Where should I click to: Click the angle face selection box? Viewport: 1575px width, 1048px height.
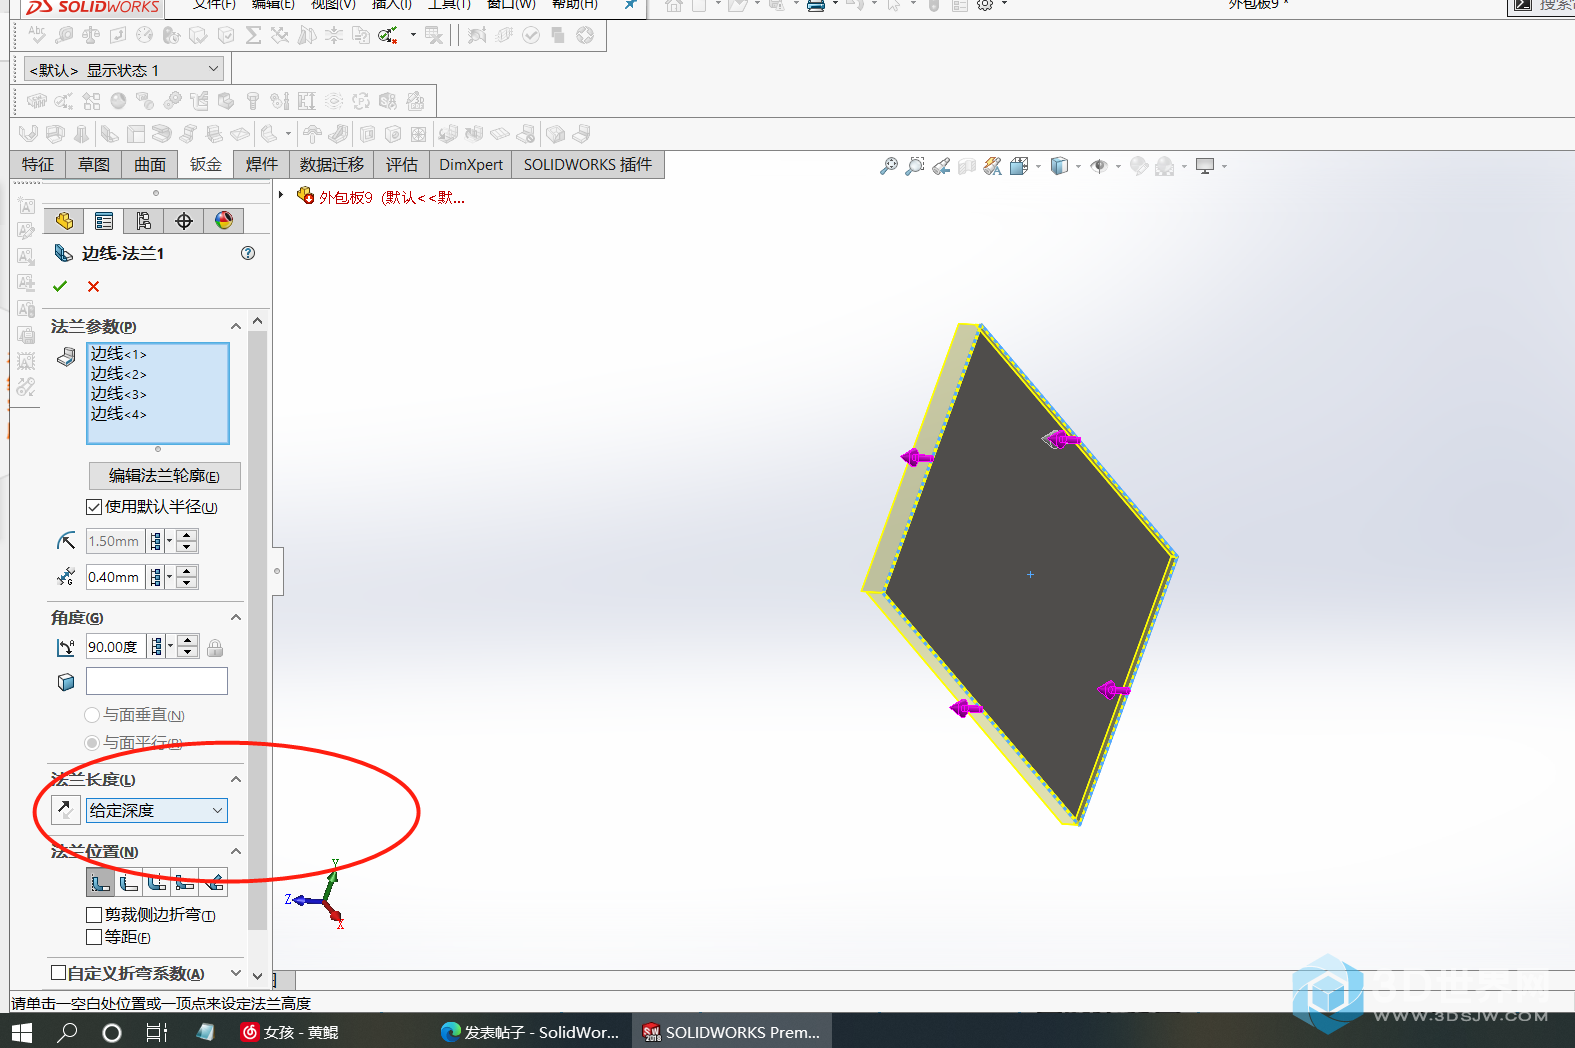[x=157, y=681]
